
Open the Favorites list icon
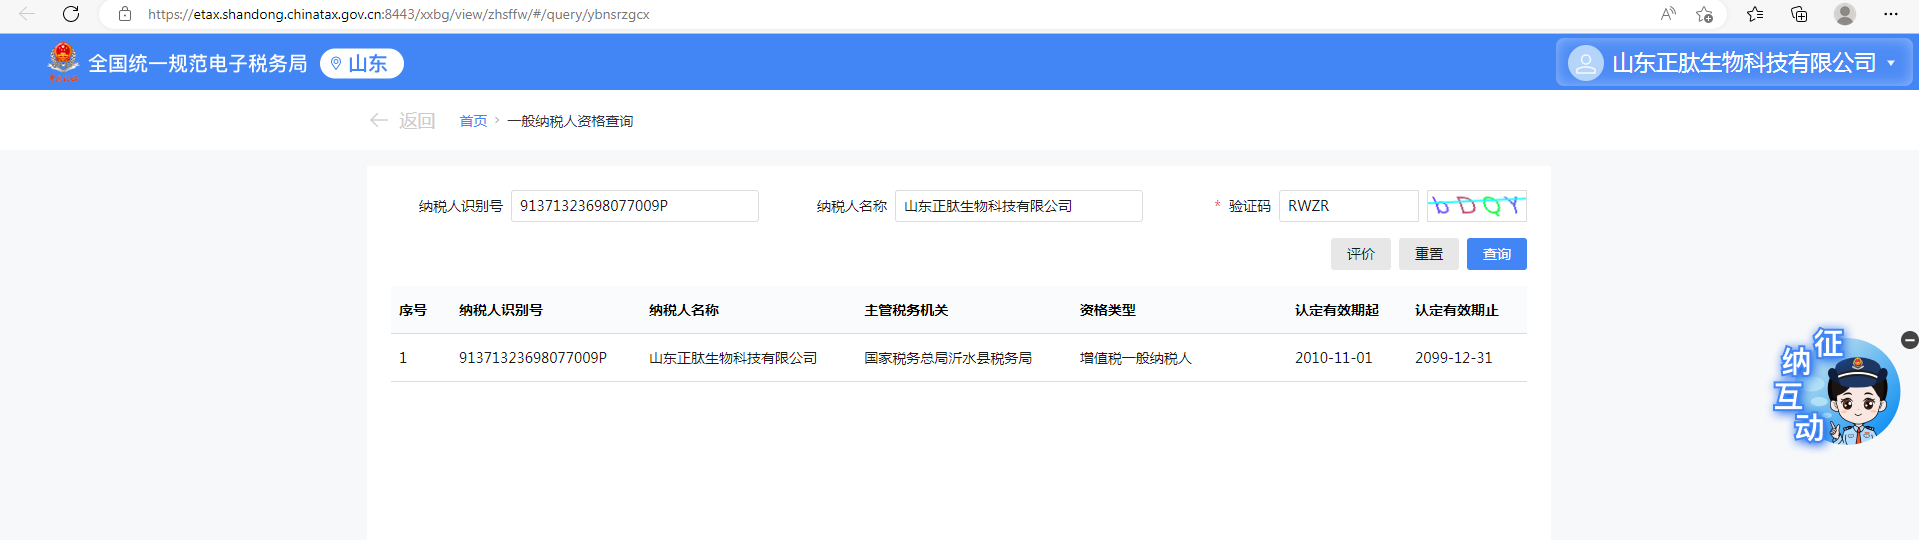coord(1754,14)
